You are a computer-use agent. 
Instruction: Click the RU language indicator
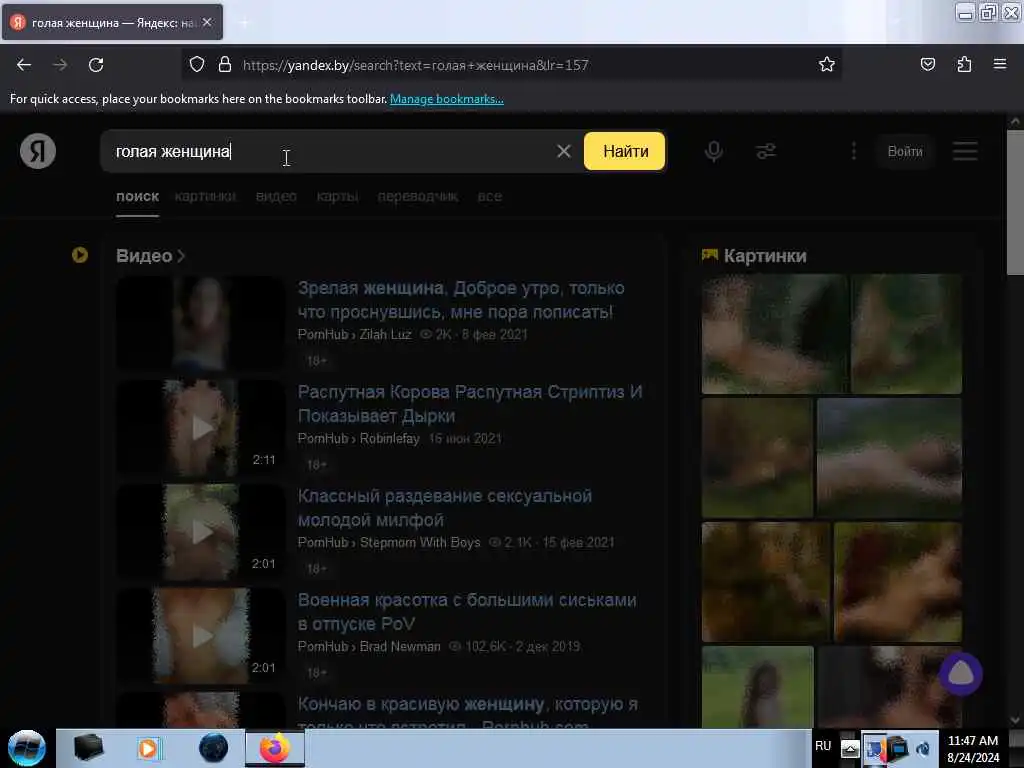pos(823,746)
